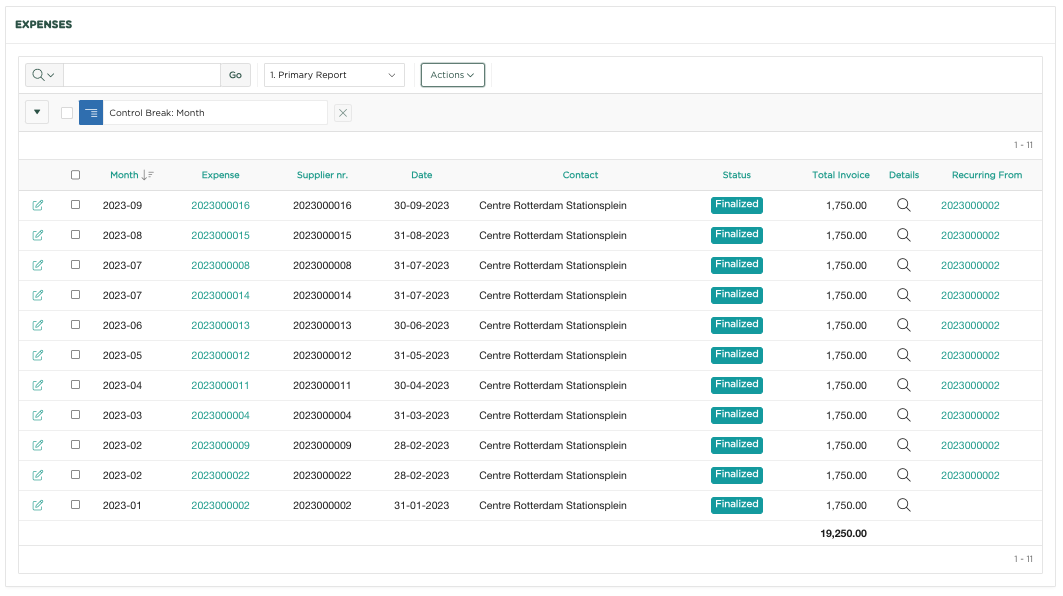The height and width of the screenshot is (596, 1063).
Task: Edit expense row 2023000022 with pencil icon
Action: (38, 475)
